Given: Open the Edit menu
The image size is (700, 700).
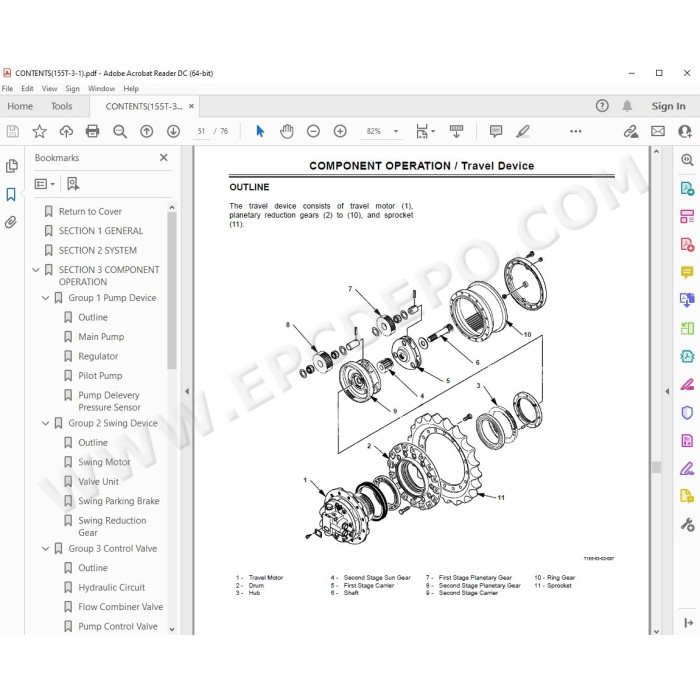Looking at the screenshot, I should point(27,89).
